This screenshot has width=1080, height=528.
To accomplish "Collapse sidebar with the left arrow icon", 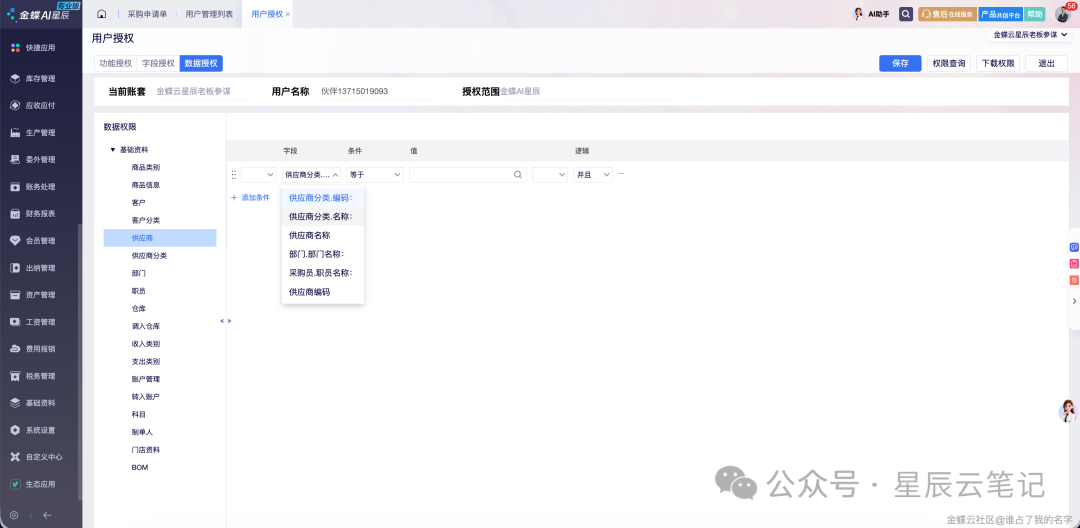I will 48,514.
